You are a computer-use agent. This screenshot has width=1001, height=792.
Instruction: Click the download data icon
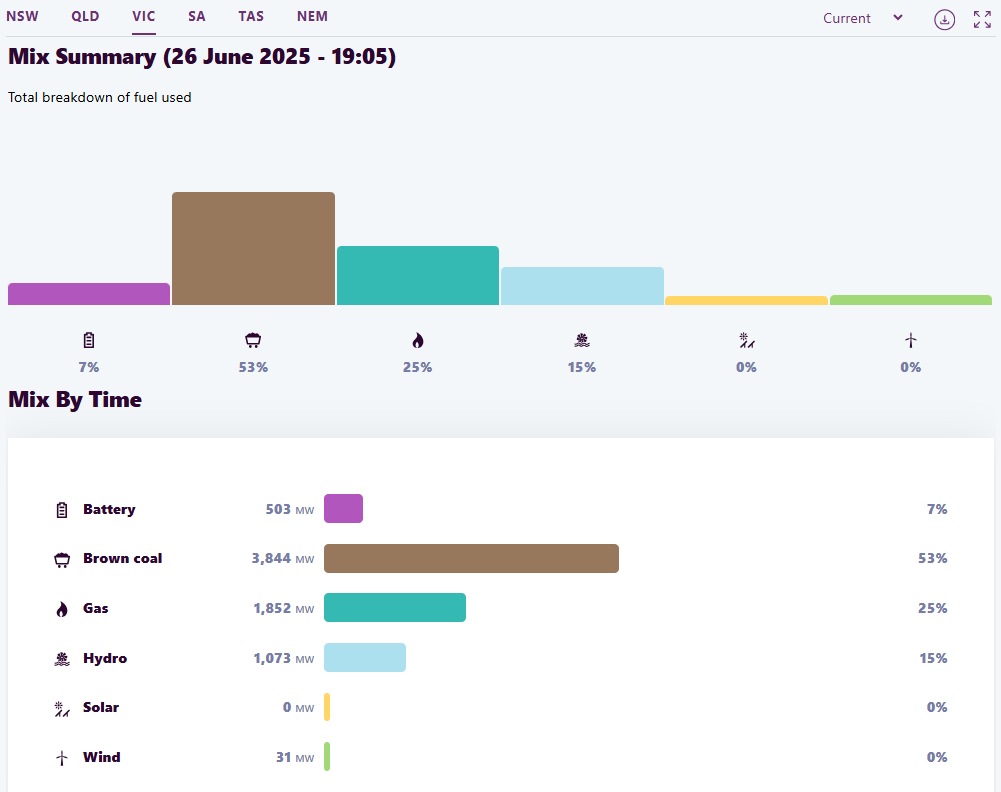944,19
